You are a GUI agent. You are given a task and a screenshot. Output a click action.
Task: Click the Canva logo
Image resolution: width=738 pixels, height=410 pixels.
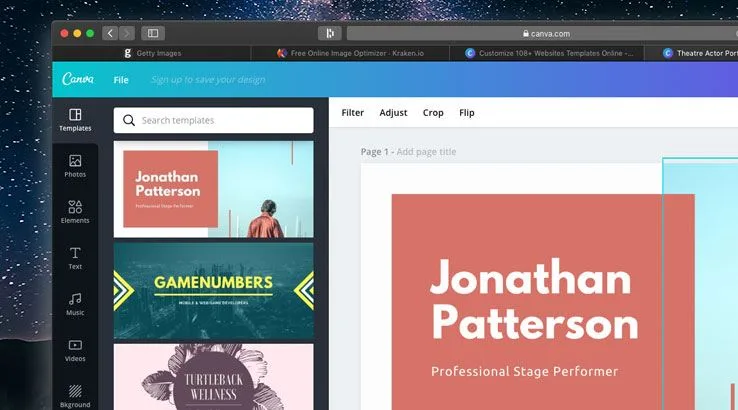(x=78, y=79)
